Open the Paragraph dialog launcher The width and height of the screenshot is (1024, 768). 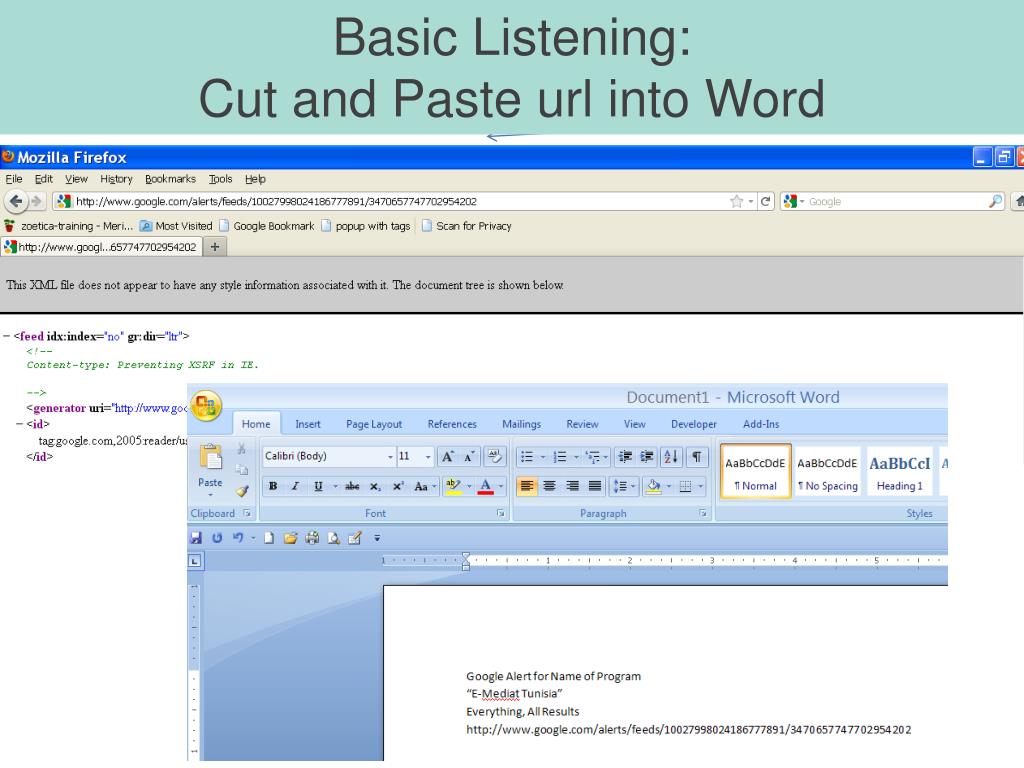pyautogui.click(x=703, y=513)
